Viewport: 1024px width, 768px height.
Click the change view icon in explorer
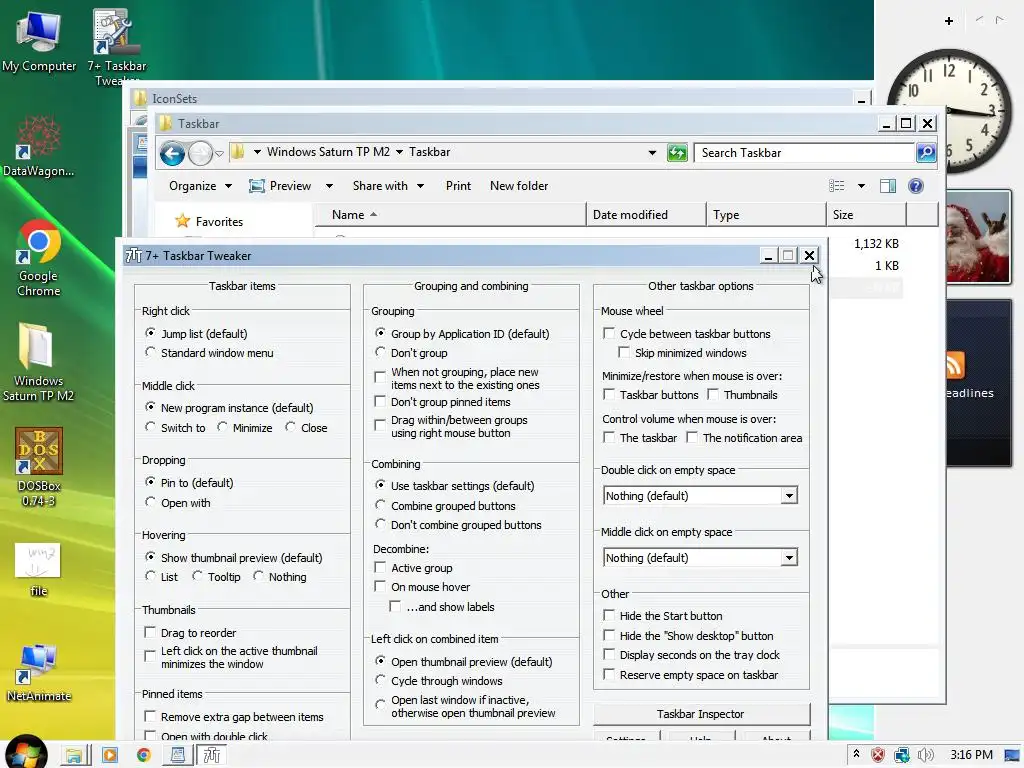coord(837,186)
